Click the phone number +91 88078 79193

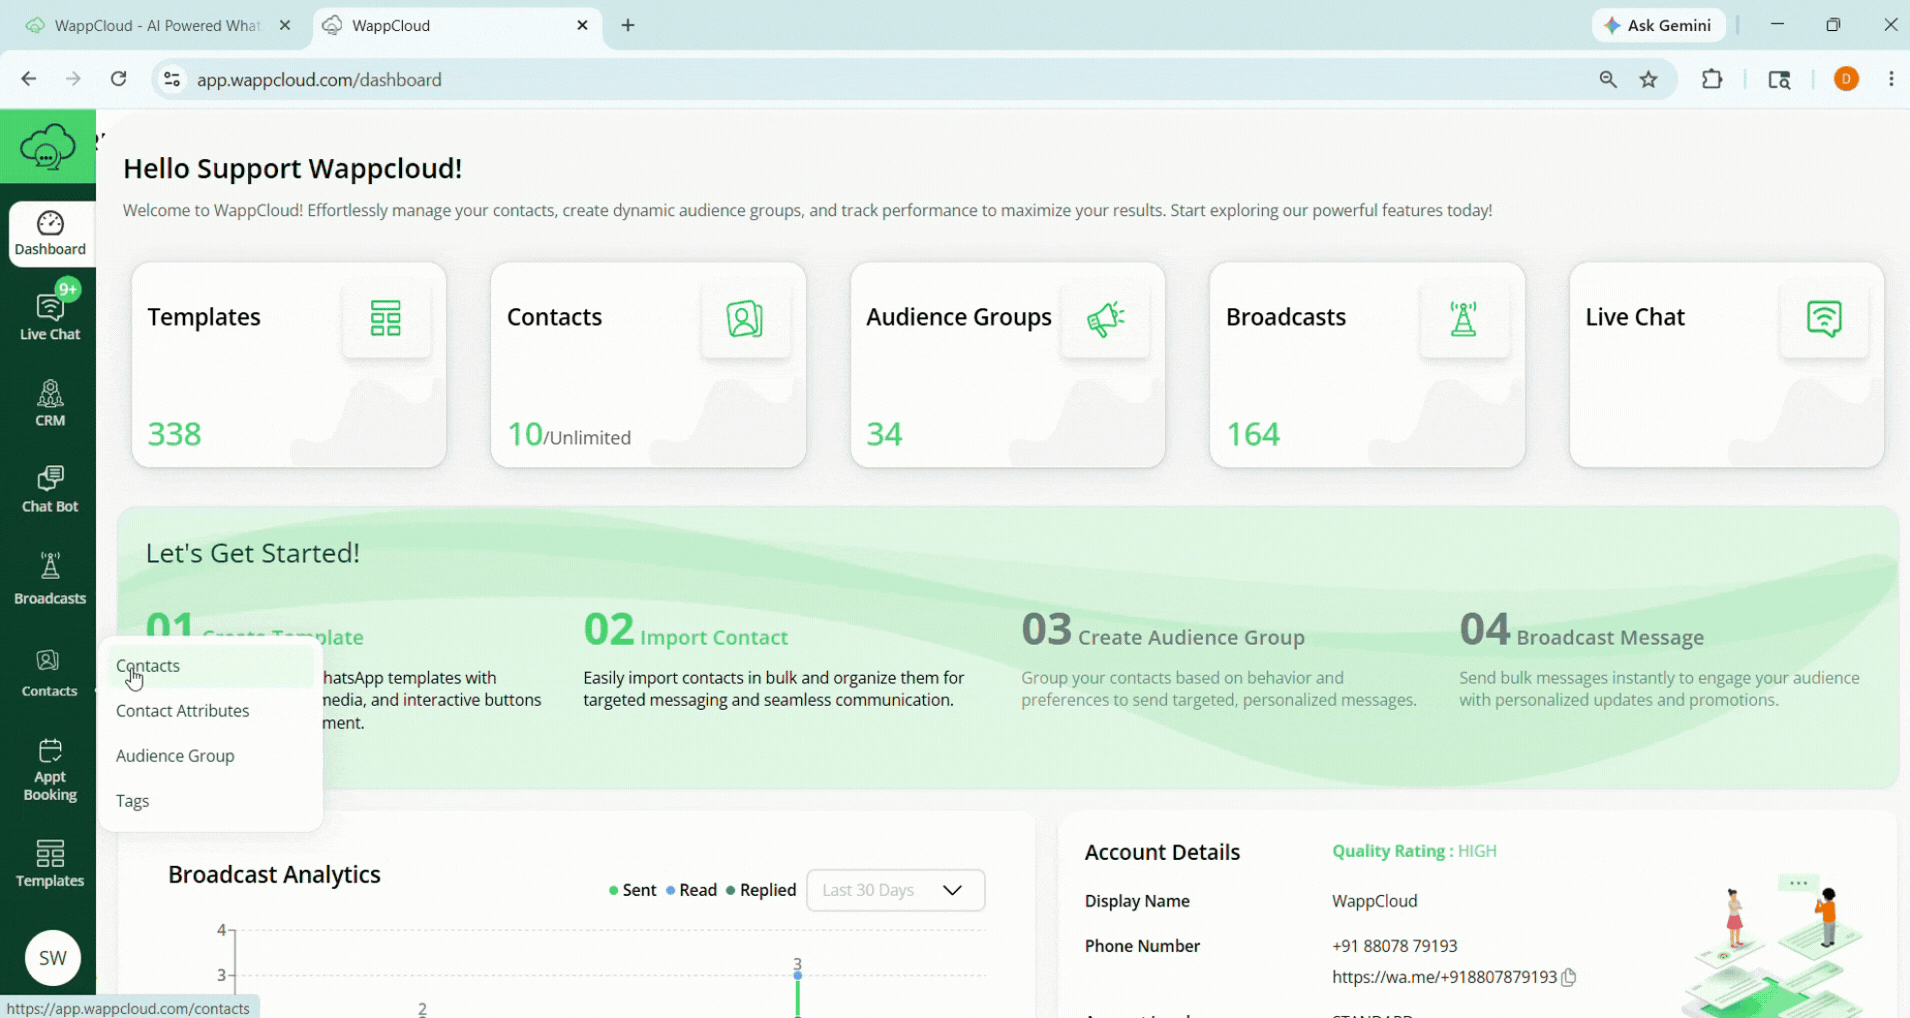pyautogui.click(x=1394, y=946)
